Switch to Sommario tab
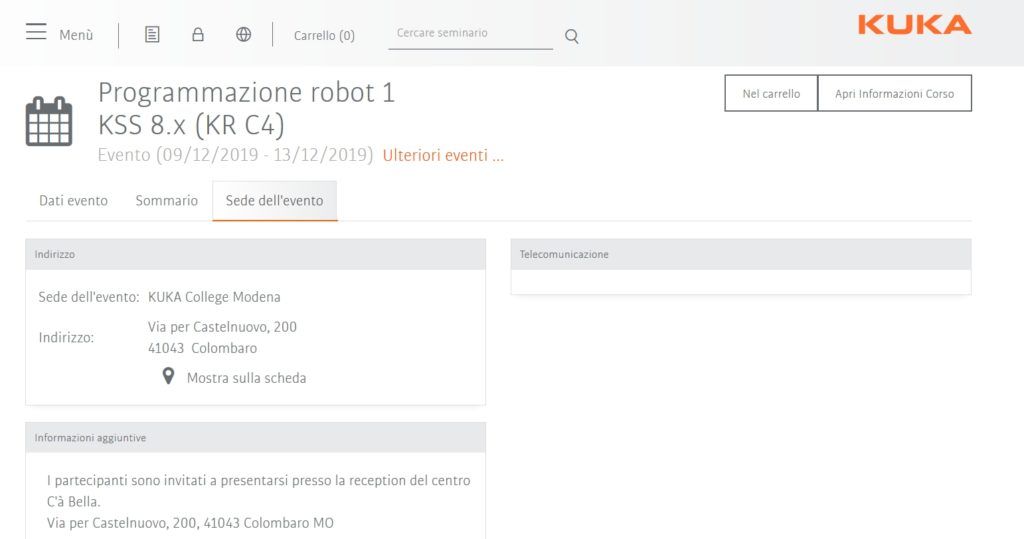The width and height of the screenshot is (1024, 539). click(167, 201)
